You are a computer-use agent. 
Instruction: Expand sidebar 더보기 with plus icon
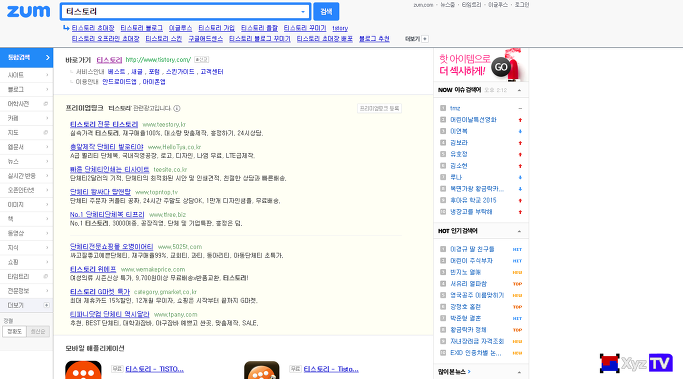[26, 305]
